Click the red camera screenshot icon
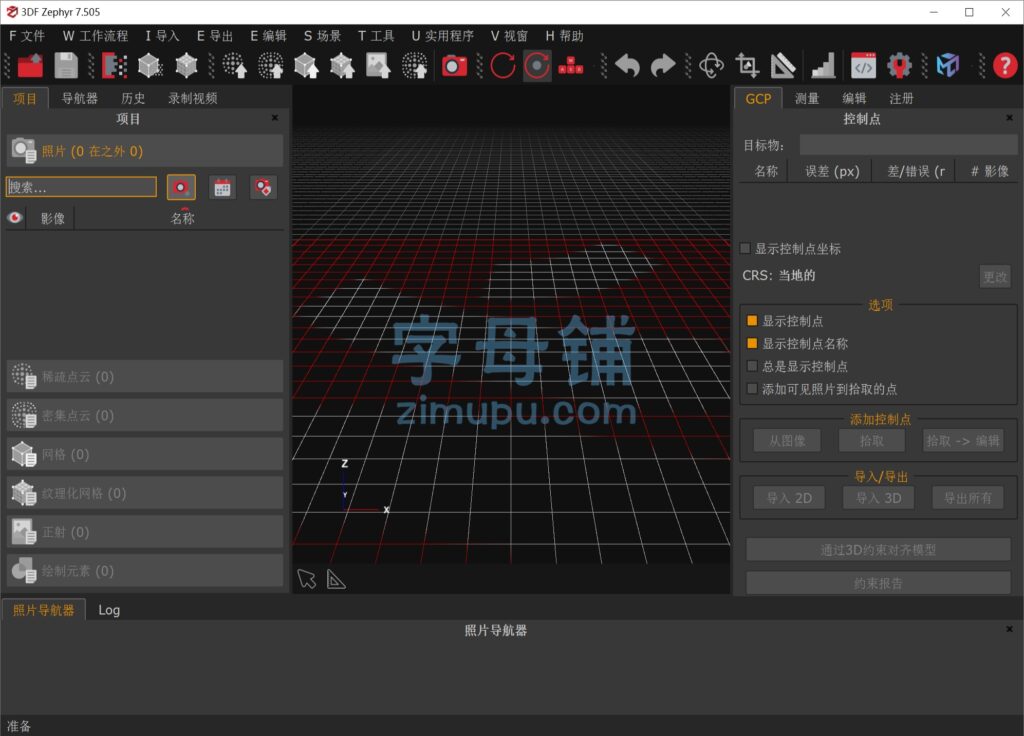 (454, 65)
